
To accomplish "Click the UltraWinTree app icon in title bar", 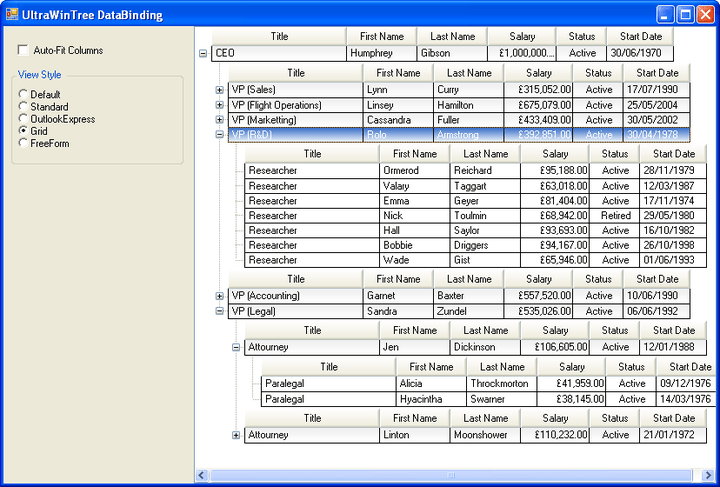I will click(12, 15).
